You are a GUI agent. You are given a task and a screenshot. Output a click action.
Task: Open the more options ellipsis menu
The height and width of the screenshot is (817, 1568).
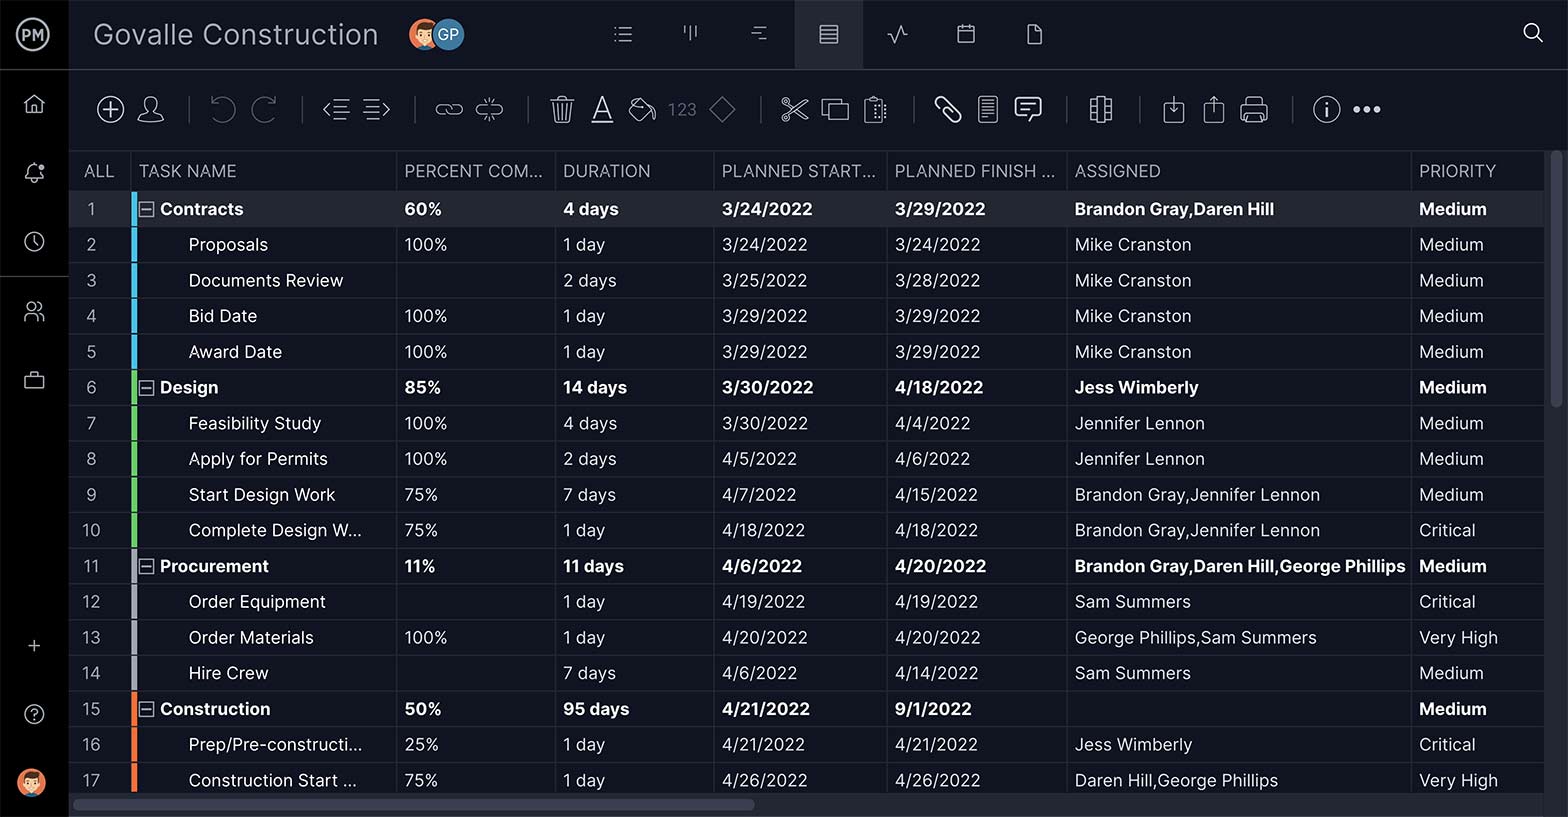tap(1366, 110)
